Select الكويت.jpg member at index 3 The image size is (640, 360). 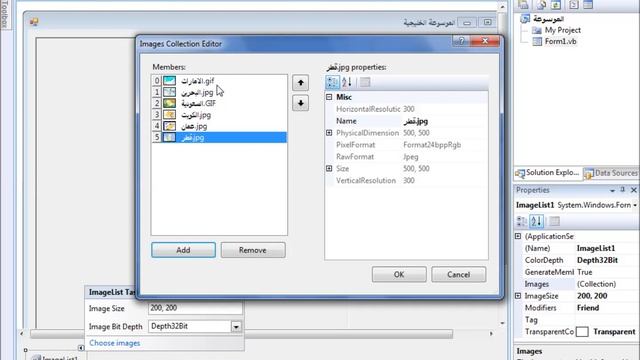click(x=219, y=115)
